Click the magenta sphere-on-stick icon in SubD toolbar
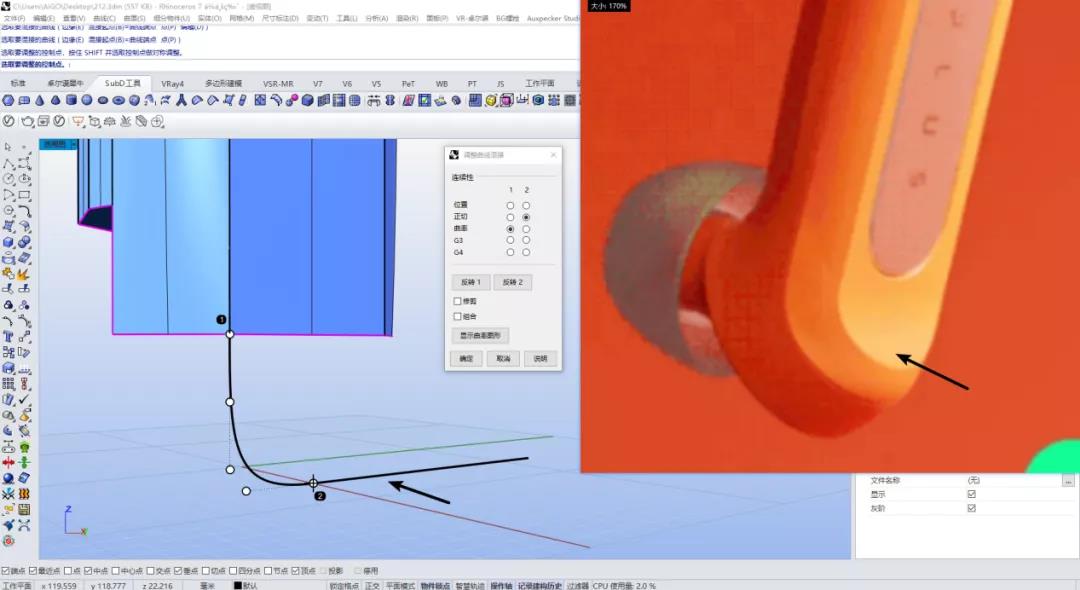This screenshot has height=590, width=1080. [x=292, y=101]
